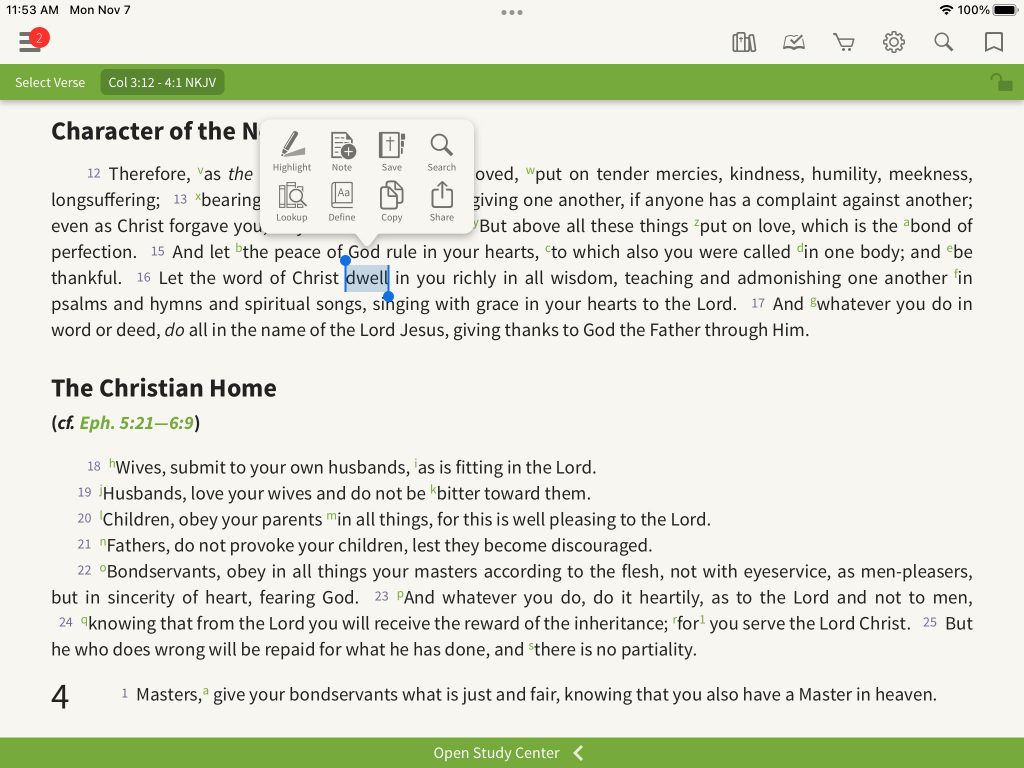The image size is (1024, 768).
Task: Tap "The Christian Home" heading
Action: point(164,388)
